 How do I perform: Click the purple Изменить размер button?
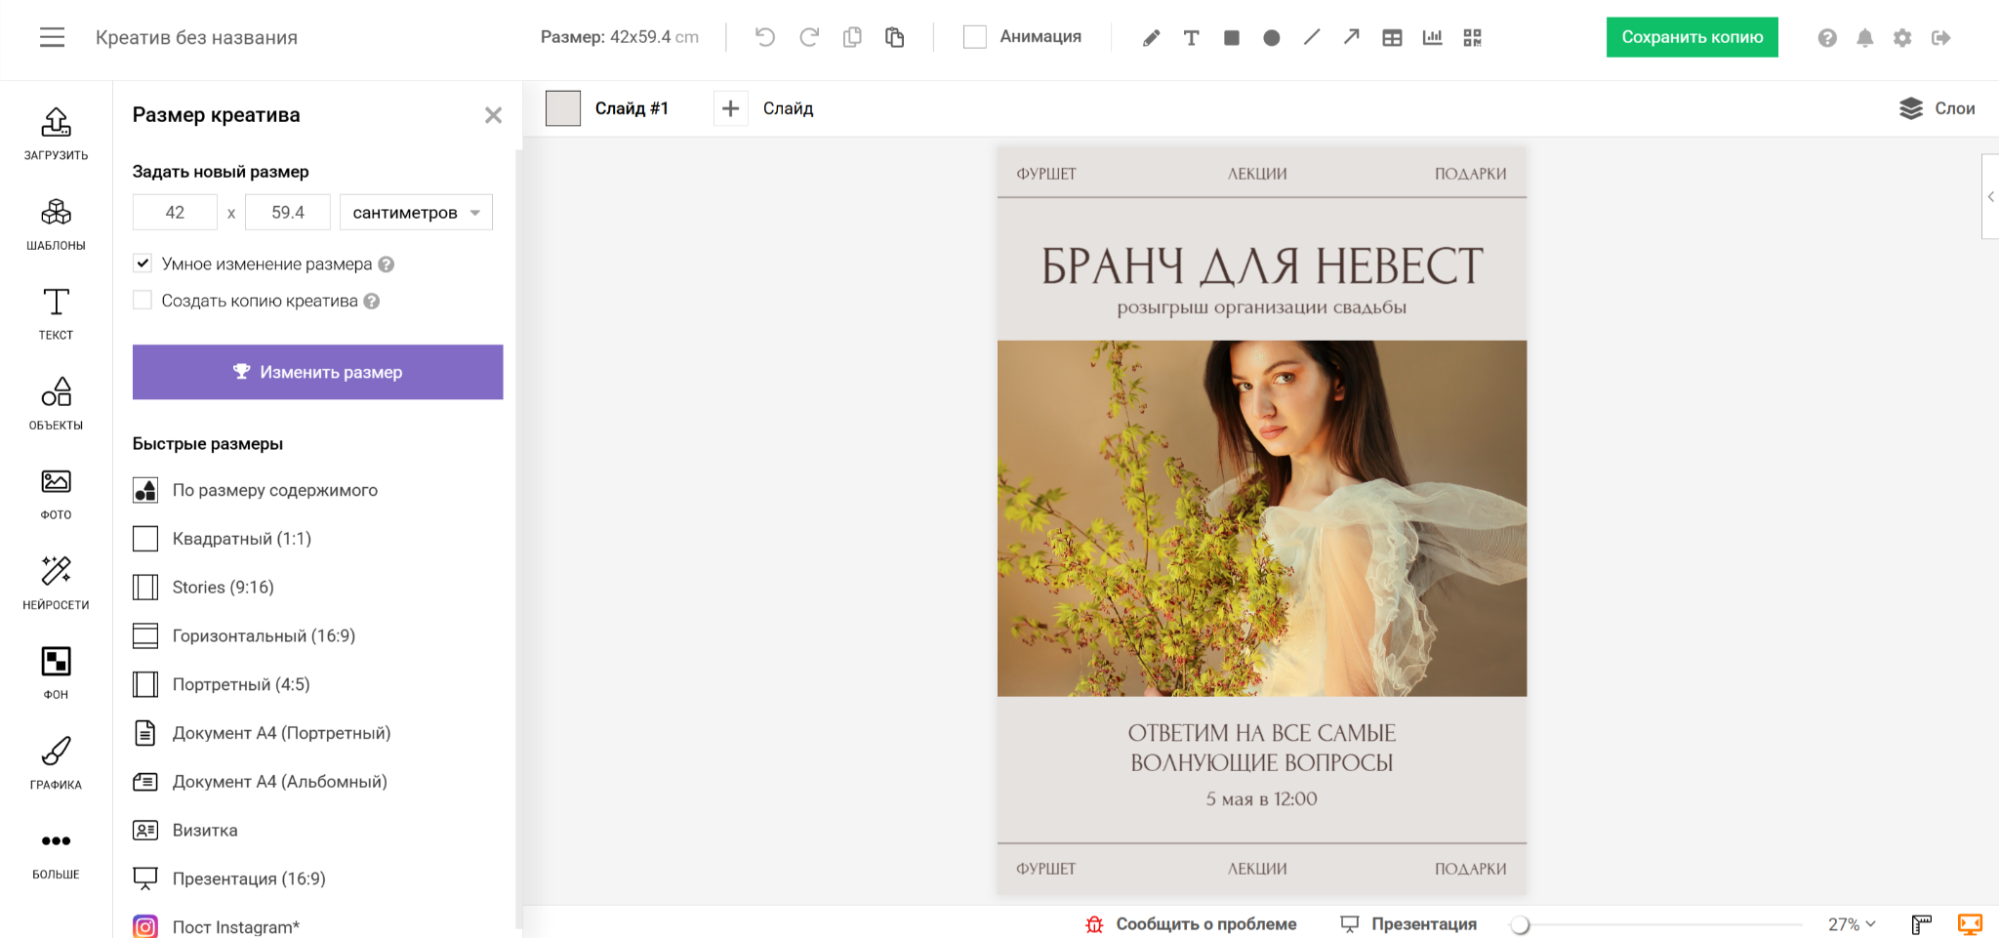tap(318, 372)
